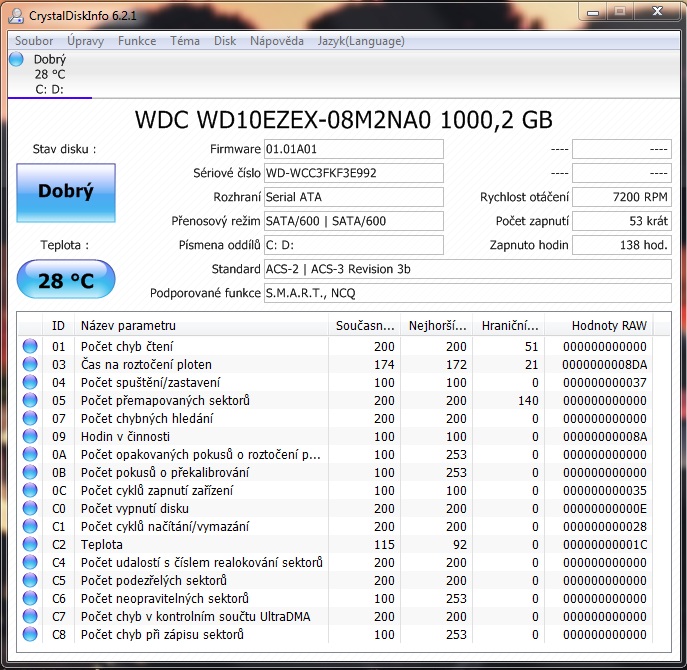The height and width of the screenshot is (670, 687).
Task: Click status orb for row 09 Hodin v činnosti
Action: coord(30,436)
